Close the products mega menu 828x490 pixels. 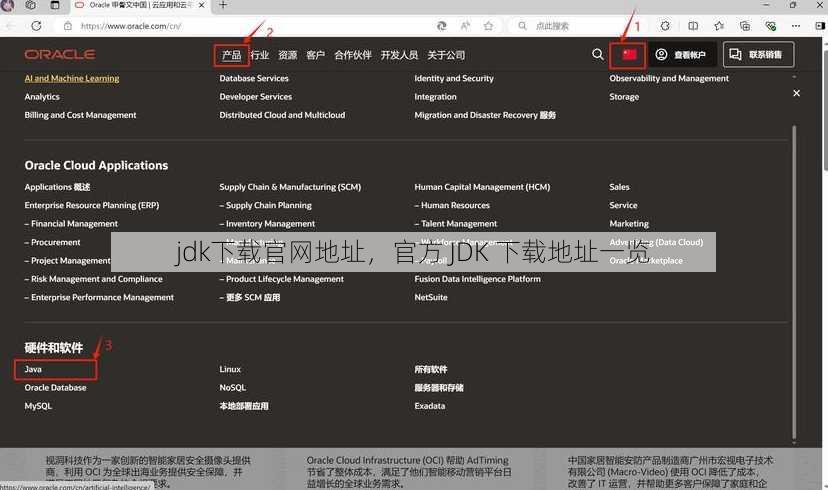click(x=796, y=93)
